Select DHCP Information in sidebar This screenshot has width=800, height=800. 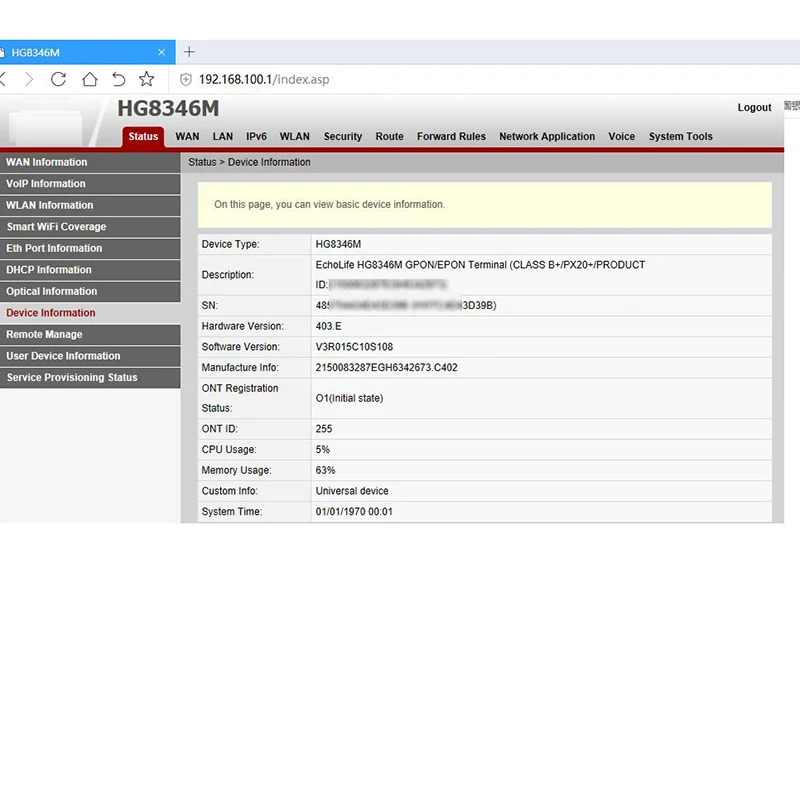pos(90,270)
